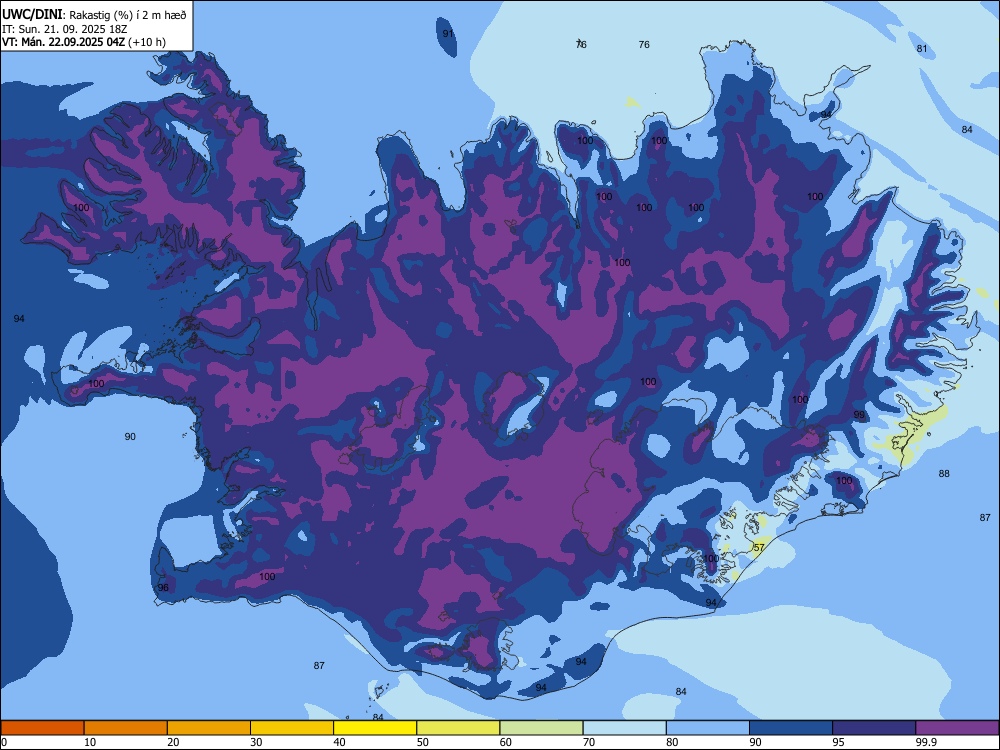1000x750 pixels.
Task: Select the "100" label on Snæfellsnes peninsula
Action: [96, 383]
